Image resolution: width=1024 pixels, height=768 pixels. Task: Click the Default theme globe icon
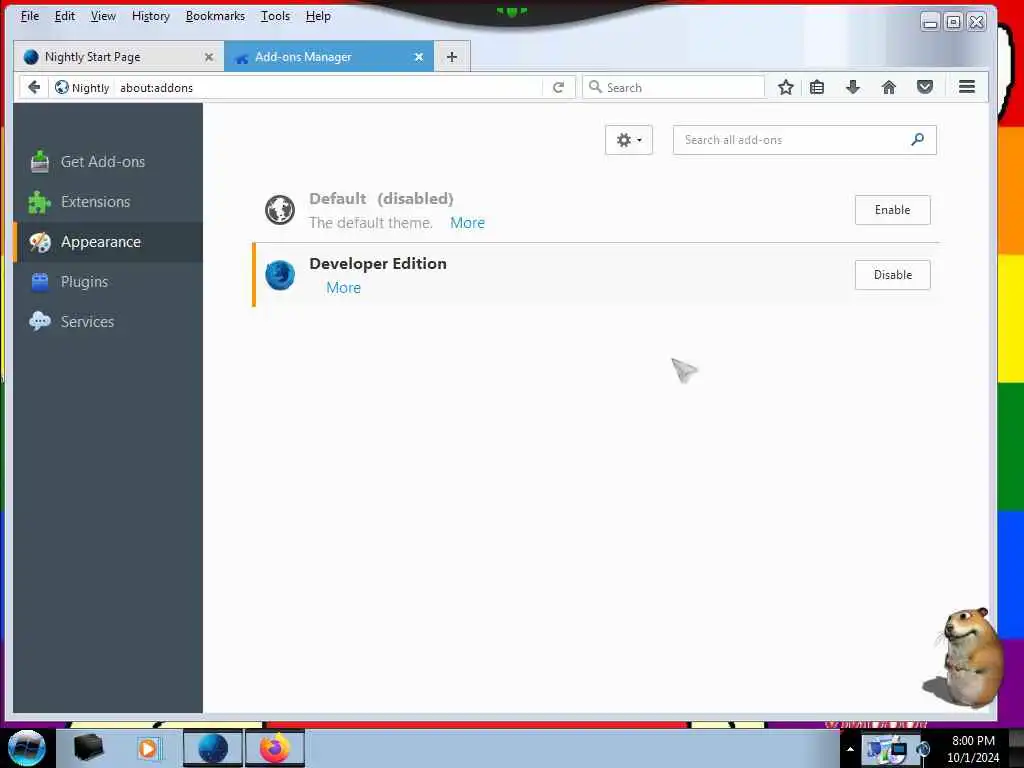pyautogui.click(x=280, y=210)
